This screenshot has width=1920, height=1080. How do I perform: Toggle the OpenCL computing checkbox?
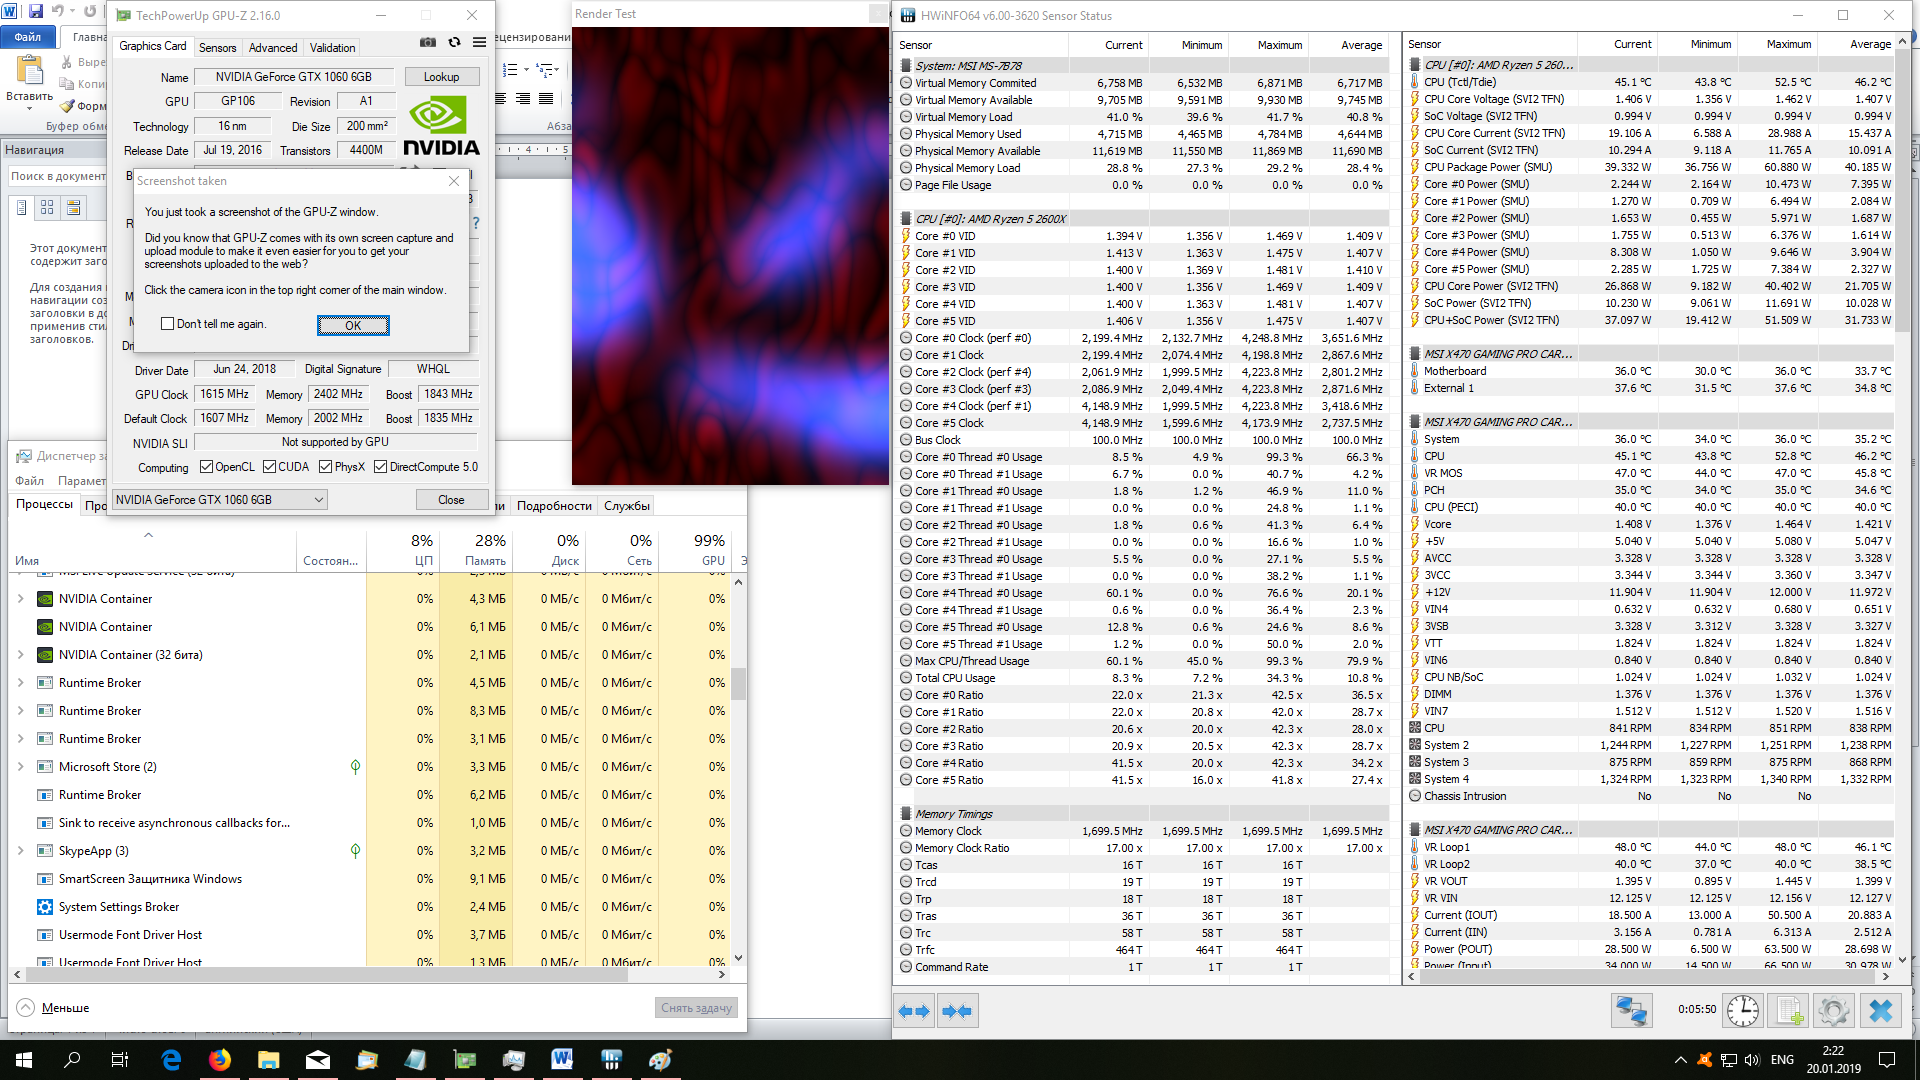(x=206, y=467)
